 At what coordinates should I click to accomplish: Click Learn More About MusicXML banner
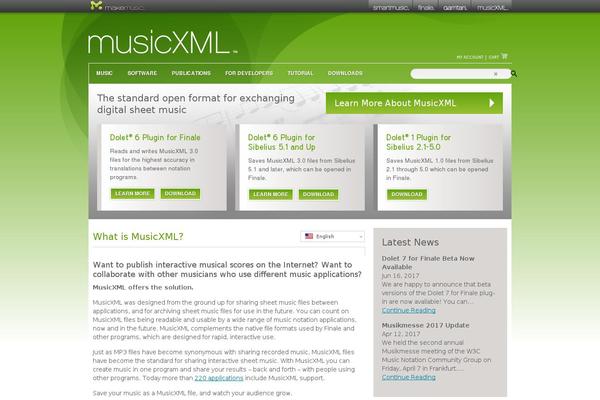click(x=414, y=103)
